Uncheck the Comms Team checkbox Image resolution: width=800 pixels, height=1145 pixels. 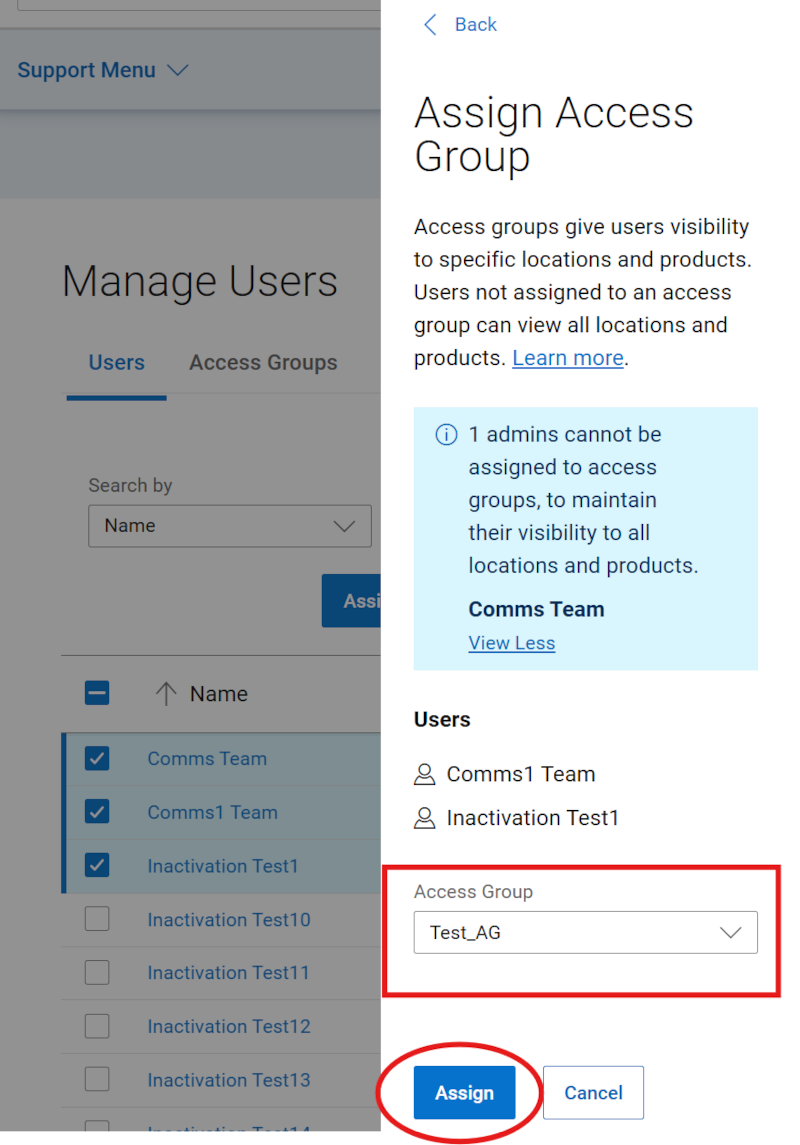point(97,758)
